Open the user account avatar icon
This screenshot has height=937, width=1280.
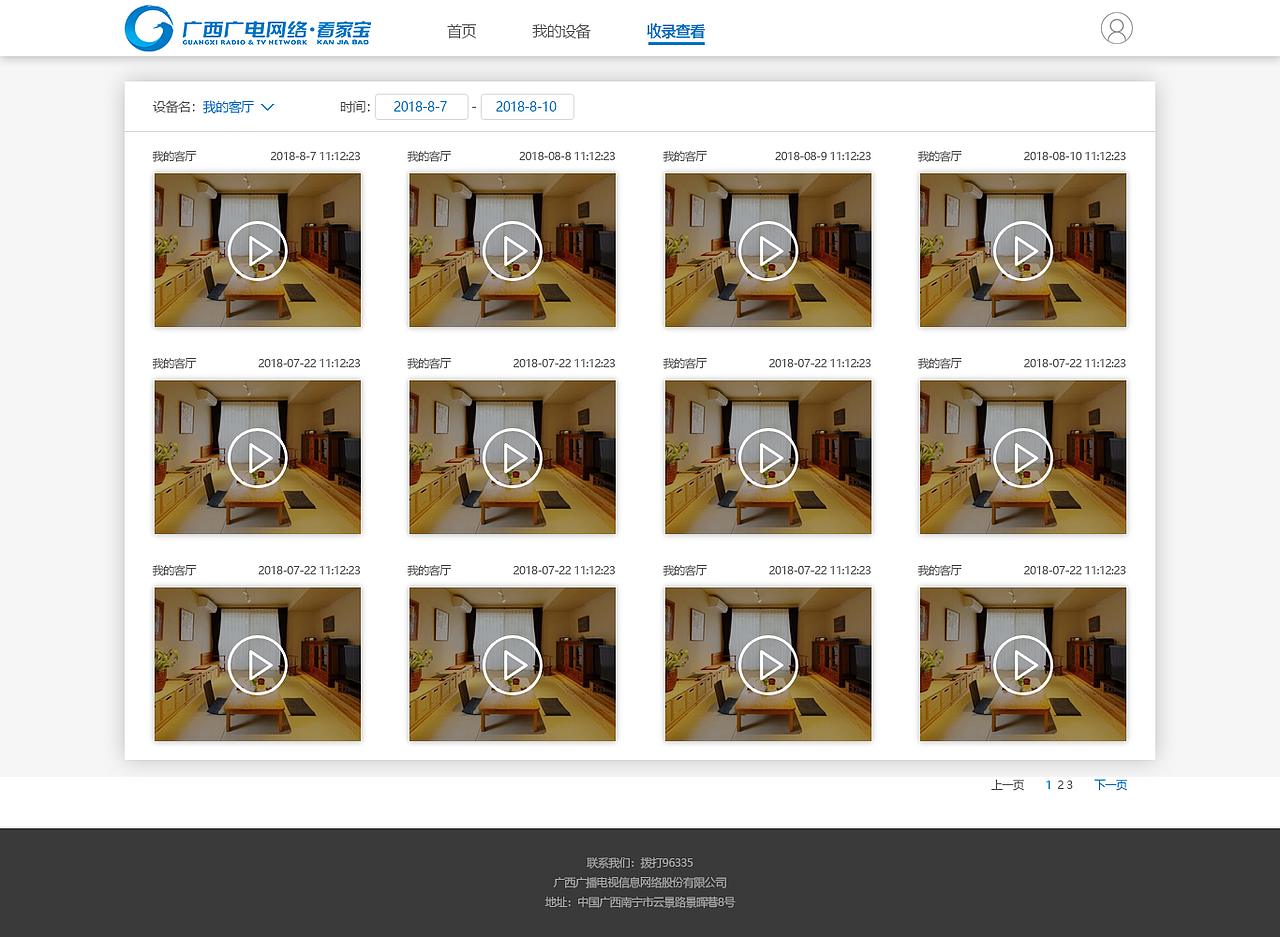[x=1116, y=28]
